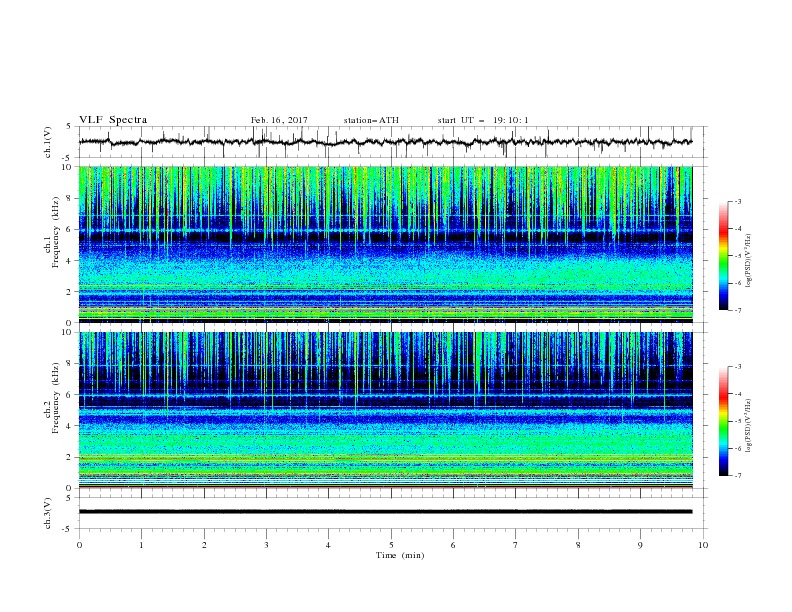Click the ch.1 frequency axis "4" tick label
The height and width of the screenshot is (612, 792).
pyautogui.click(x=70, y=261)
